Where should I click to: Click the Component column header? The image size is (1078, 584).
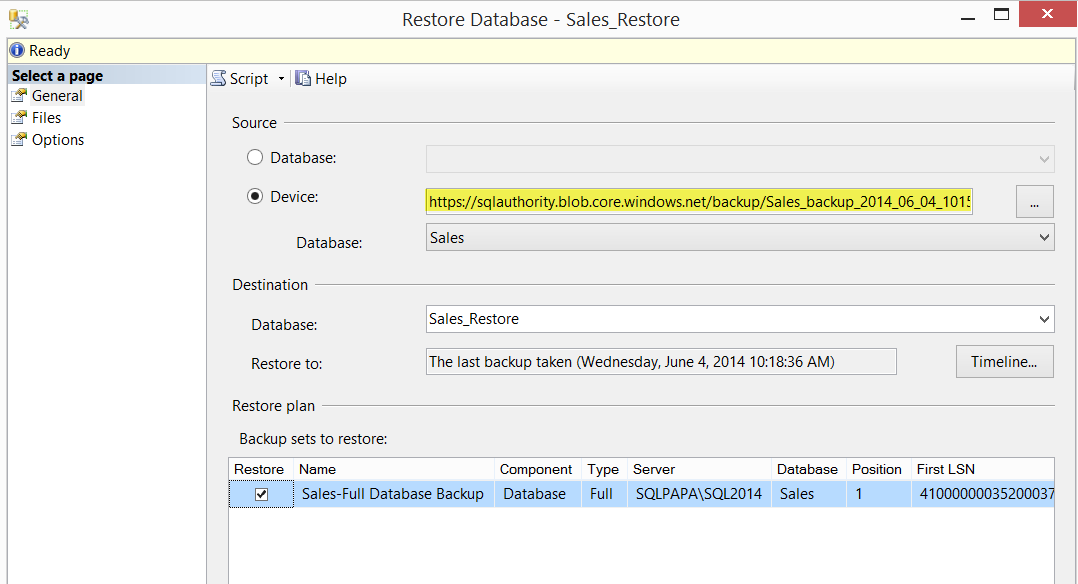coord(538,469)
